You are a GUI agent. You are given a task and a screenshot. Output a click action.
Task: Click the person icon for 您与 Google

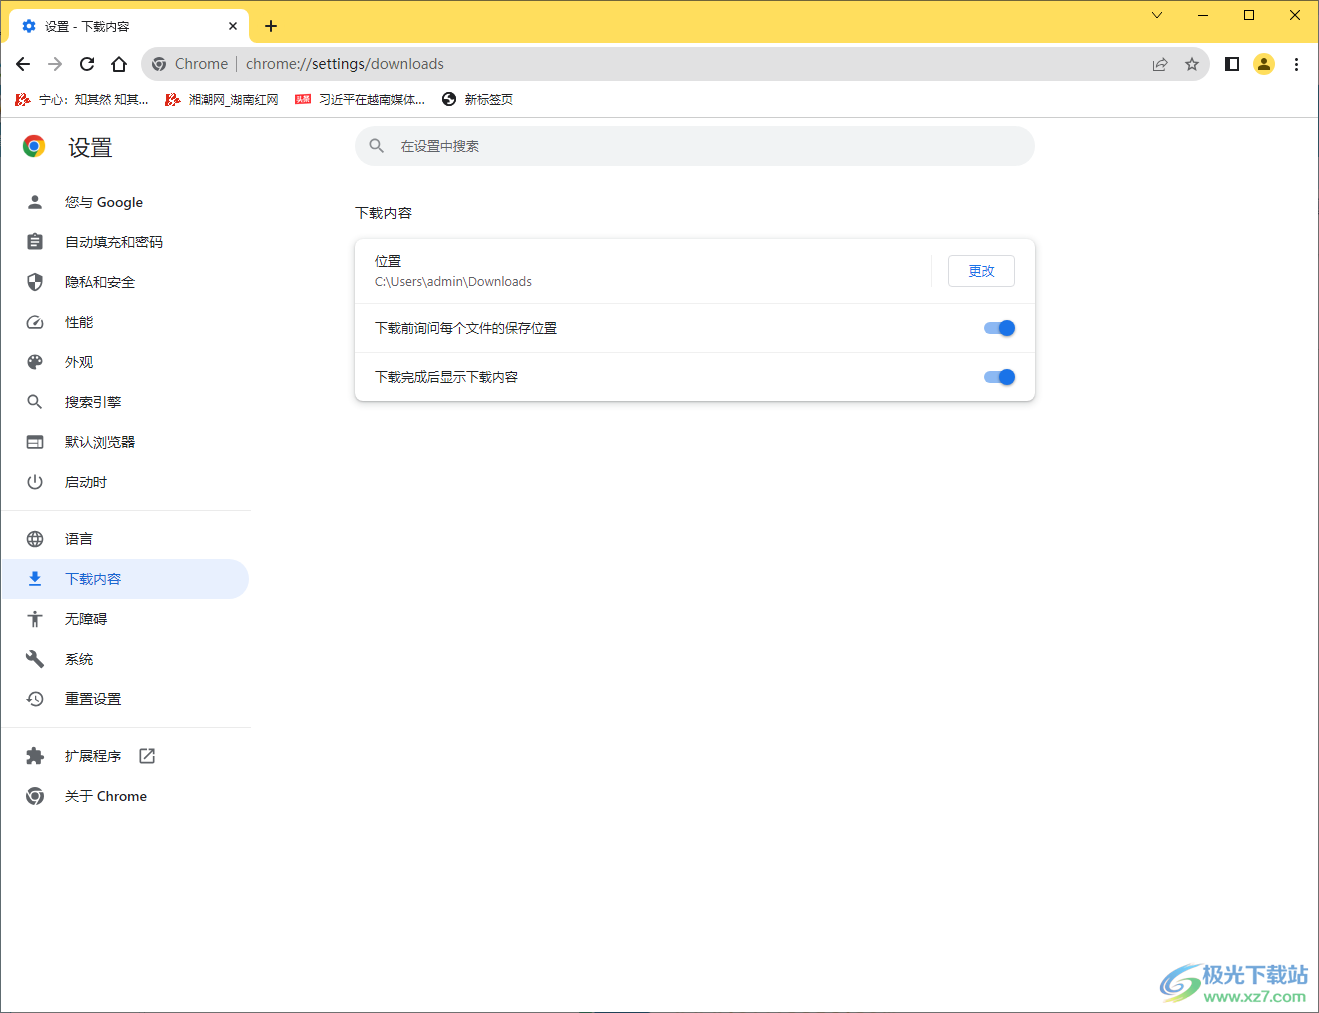pos(35,202)
